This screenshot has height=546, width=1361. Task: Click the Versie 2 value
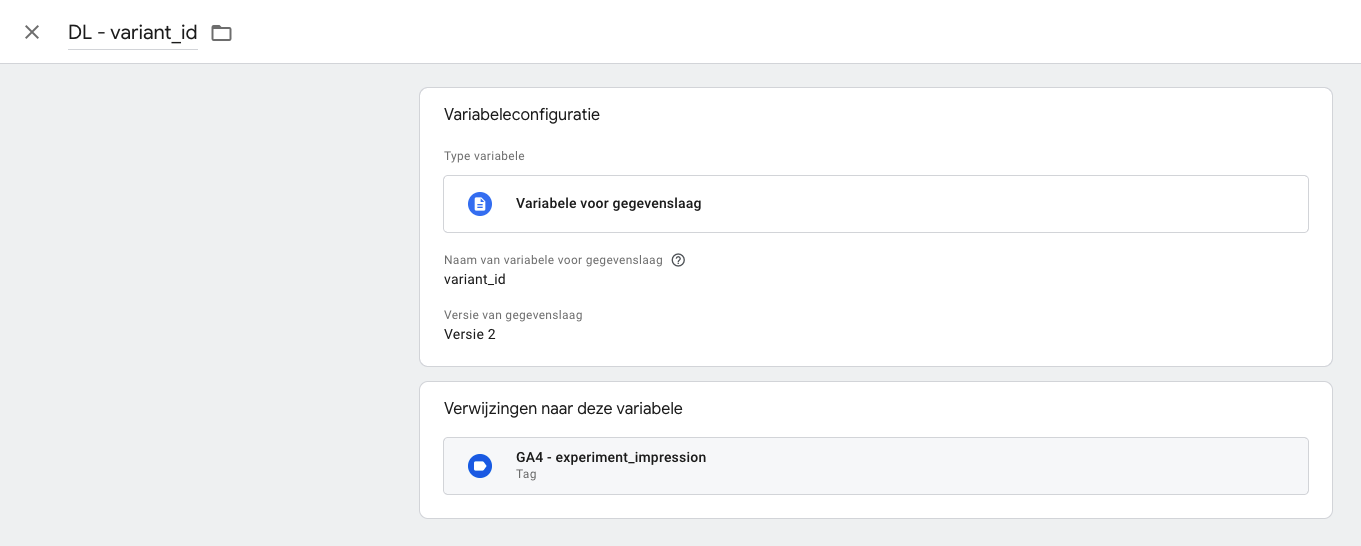470,334
